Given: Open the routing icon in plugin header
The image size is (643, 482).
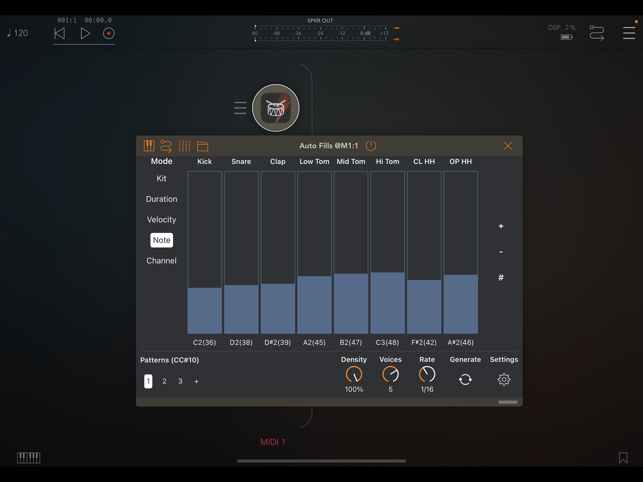Looking at the screenshot, I should click(x=166, y=146).
